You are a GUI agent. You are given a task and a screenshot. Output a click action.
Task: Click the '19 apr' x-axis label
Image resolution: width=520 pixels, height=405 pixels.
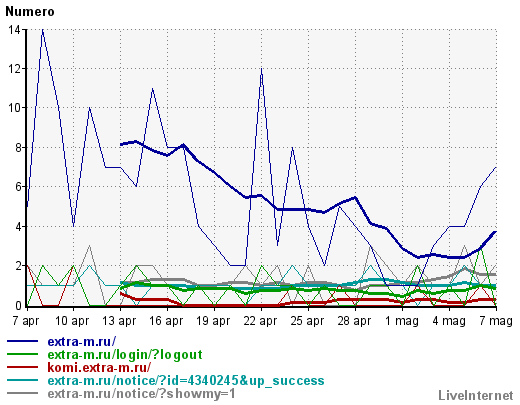[x=213, y=321]
